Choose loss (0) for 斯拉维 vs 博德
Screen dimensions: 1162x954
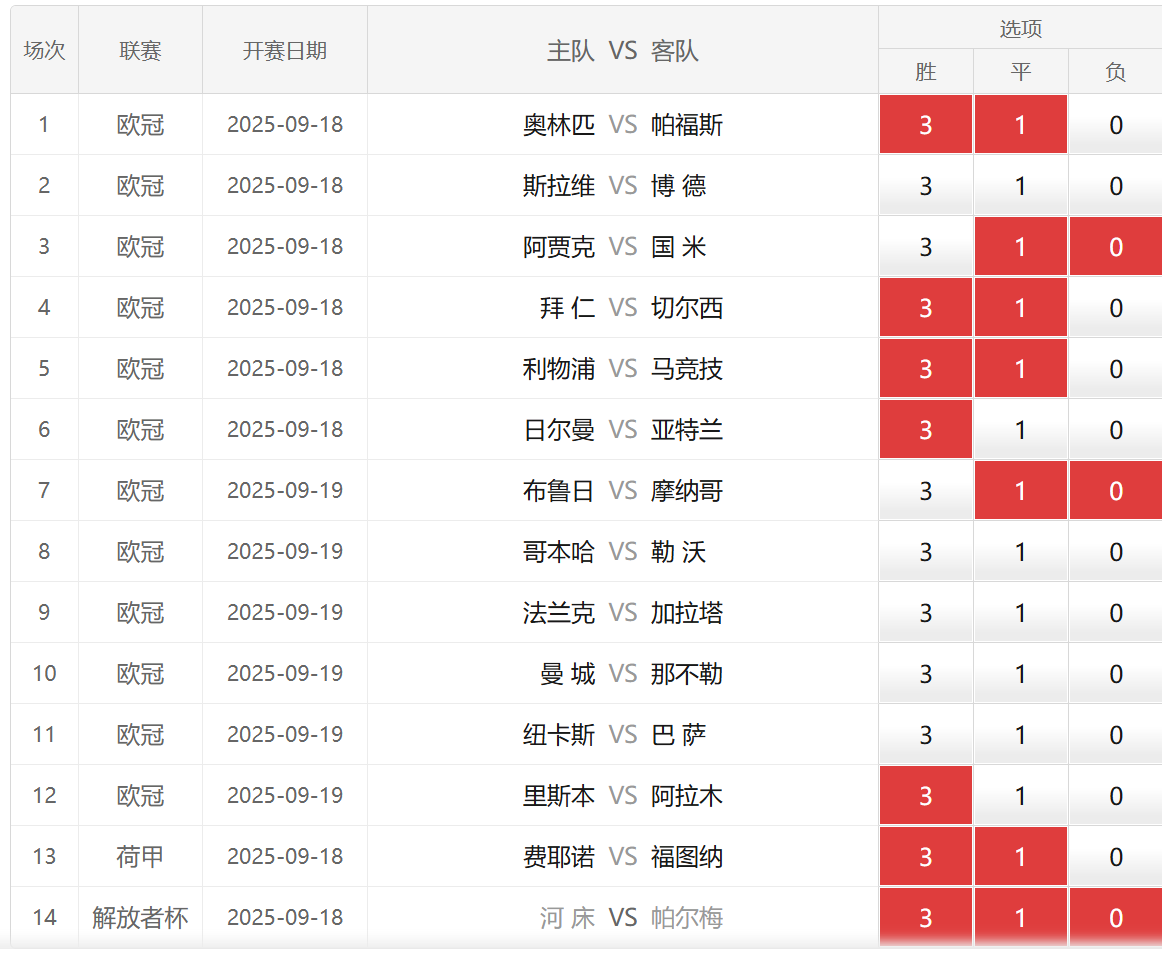[x=1116, y=185]
